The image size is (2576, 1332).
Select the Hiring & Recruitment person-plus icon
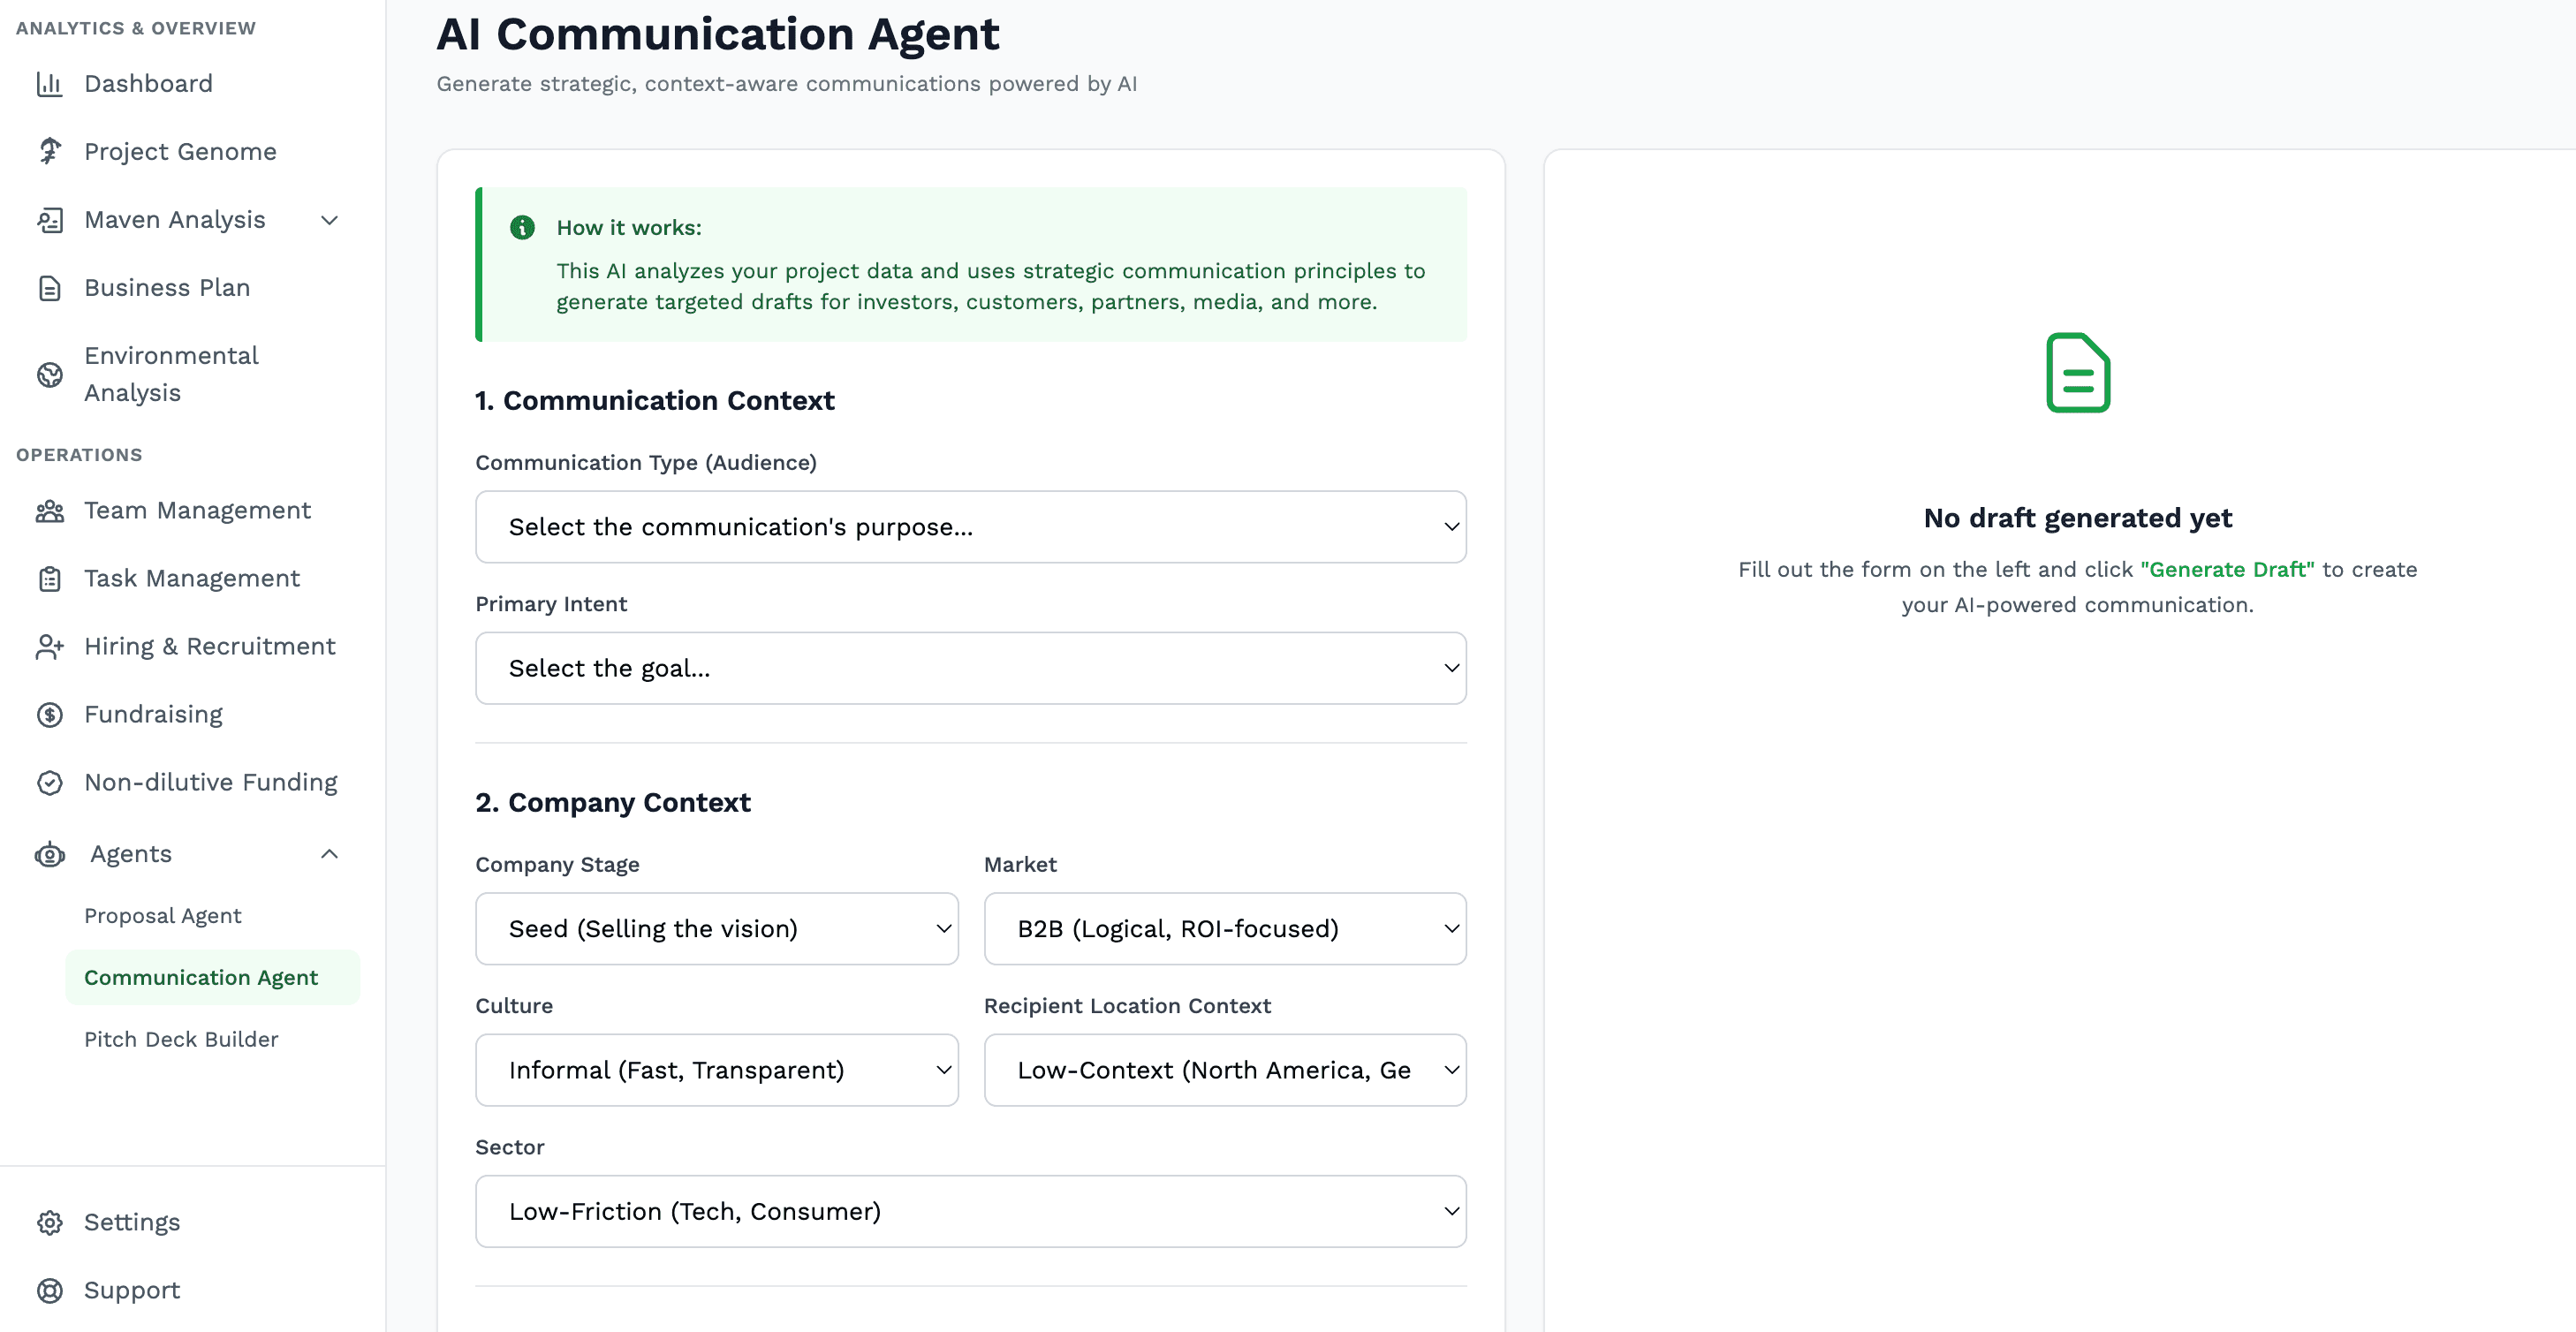(x=51, y=646)
